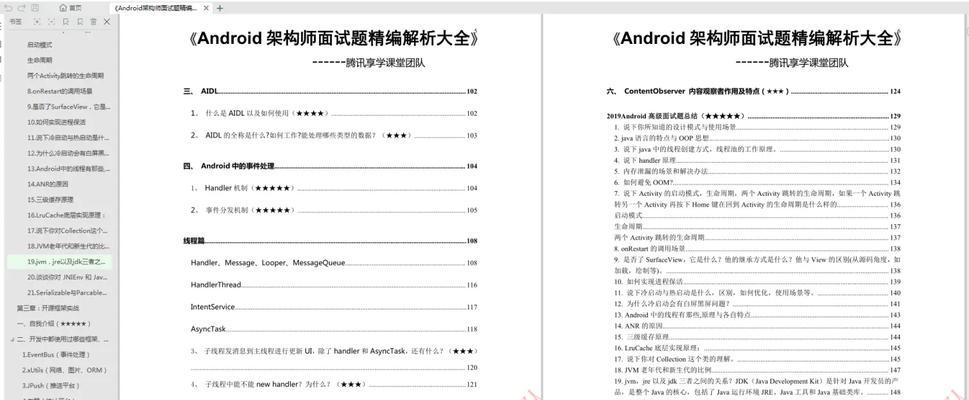Screen dimensions: 969x400
Task: Open bookmark 18.JVM老年代和新生代
Action: [69, 246]
